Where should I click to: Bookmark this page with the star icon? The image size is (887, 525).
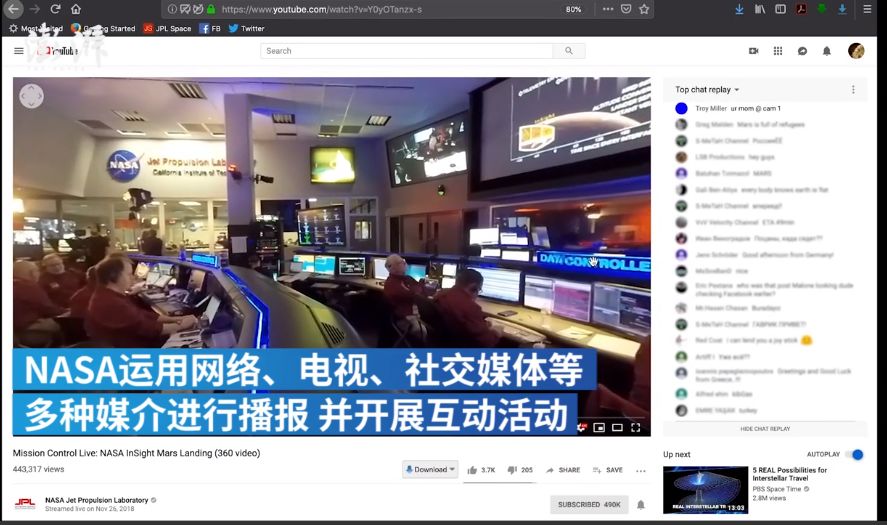coord(644,9)
